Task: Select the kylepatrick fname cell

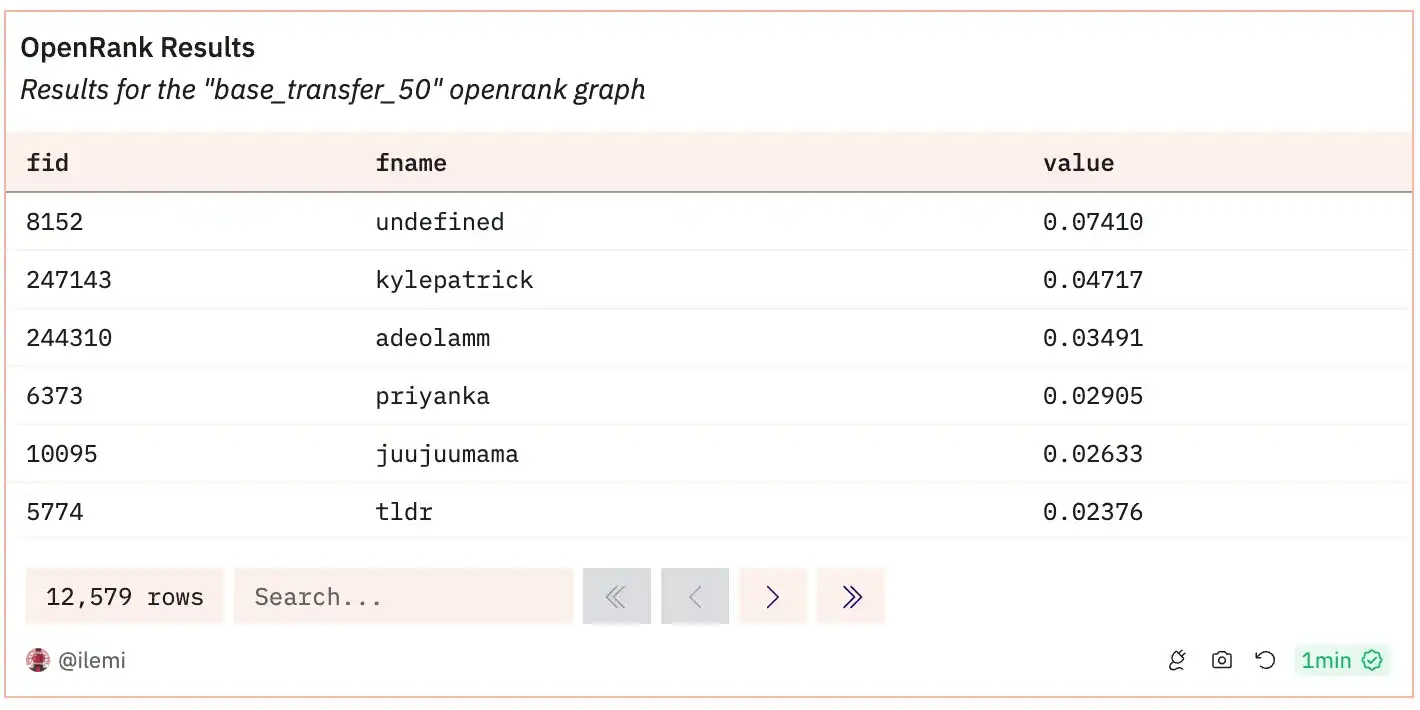Action: [454, 280]
